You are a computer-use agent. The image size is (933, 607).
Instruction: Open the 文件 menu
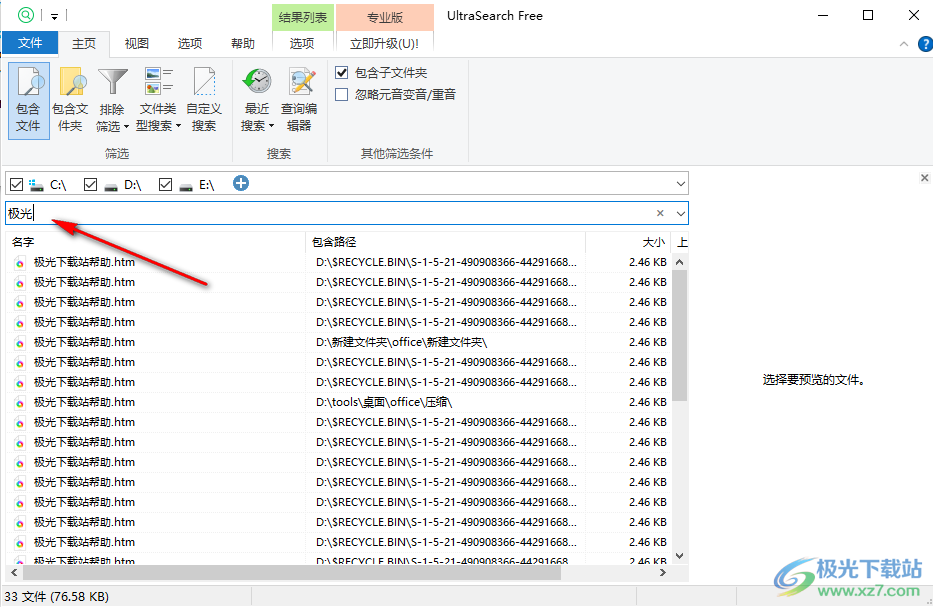(30, 43)
